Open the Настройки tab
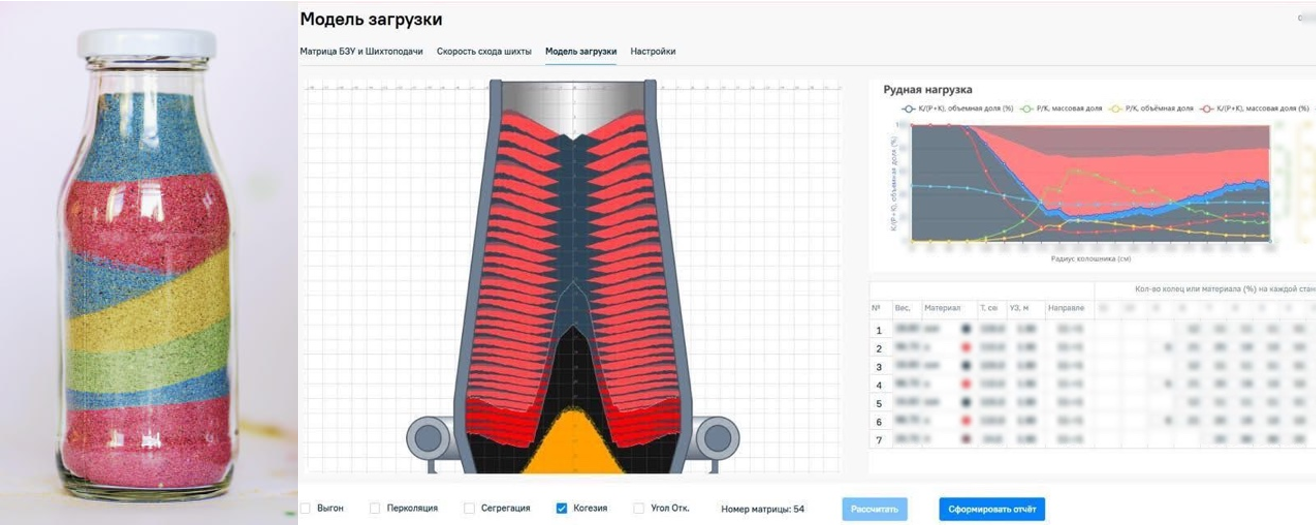1316x527 pixels. coord(652,51)
